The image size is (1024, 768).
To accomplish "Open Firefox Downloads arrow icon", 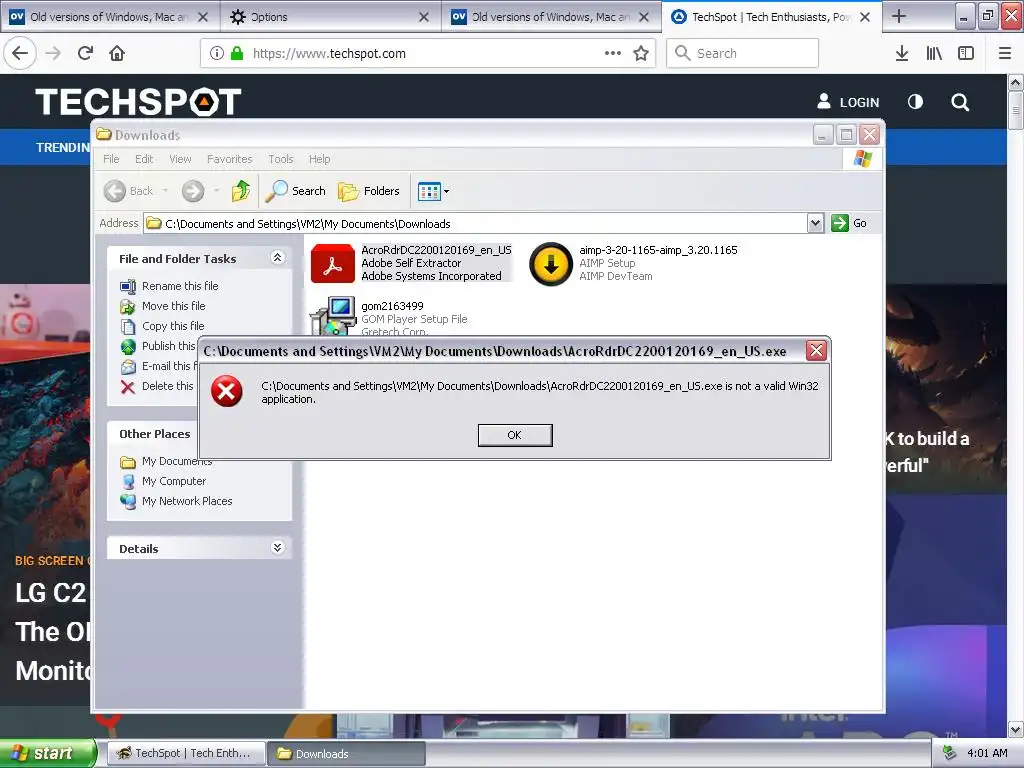I will [902, 53].
